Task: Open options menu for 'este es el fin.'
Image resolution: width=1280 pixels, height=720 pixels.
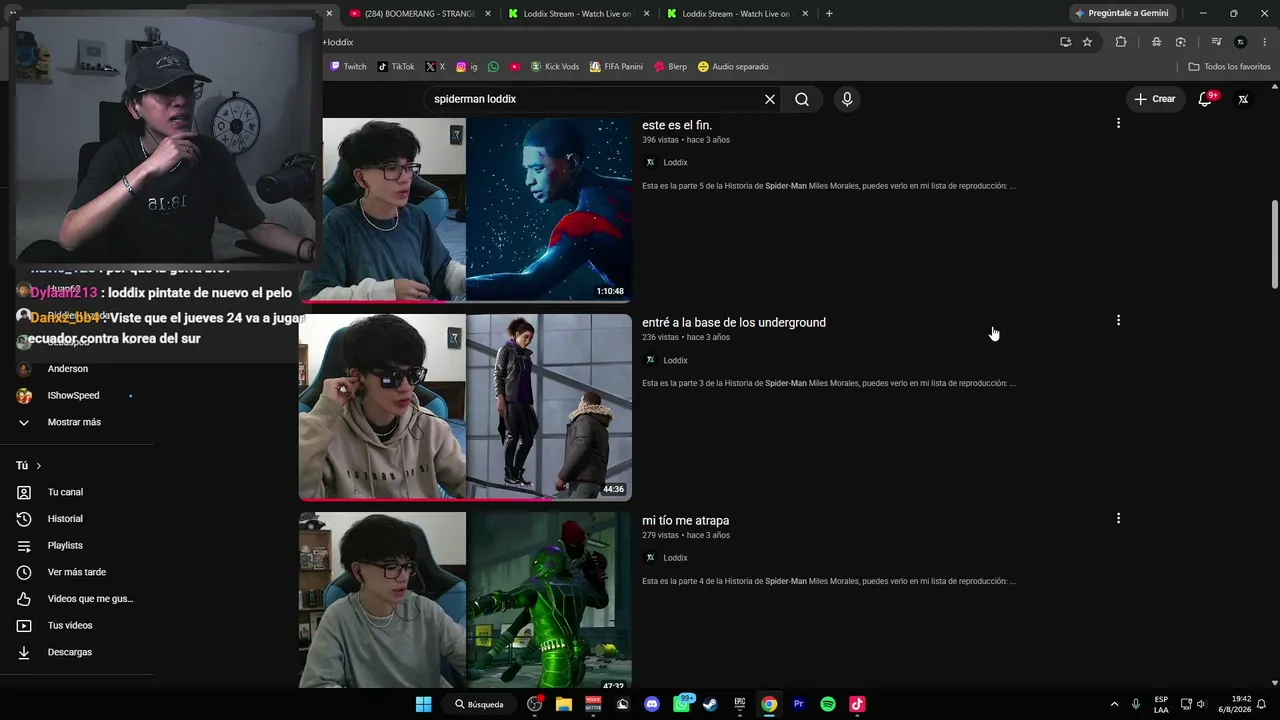Action: [x=1118, y=123]
